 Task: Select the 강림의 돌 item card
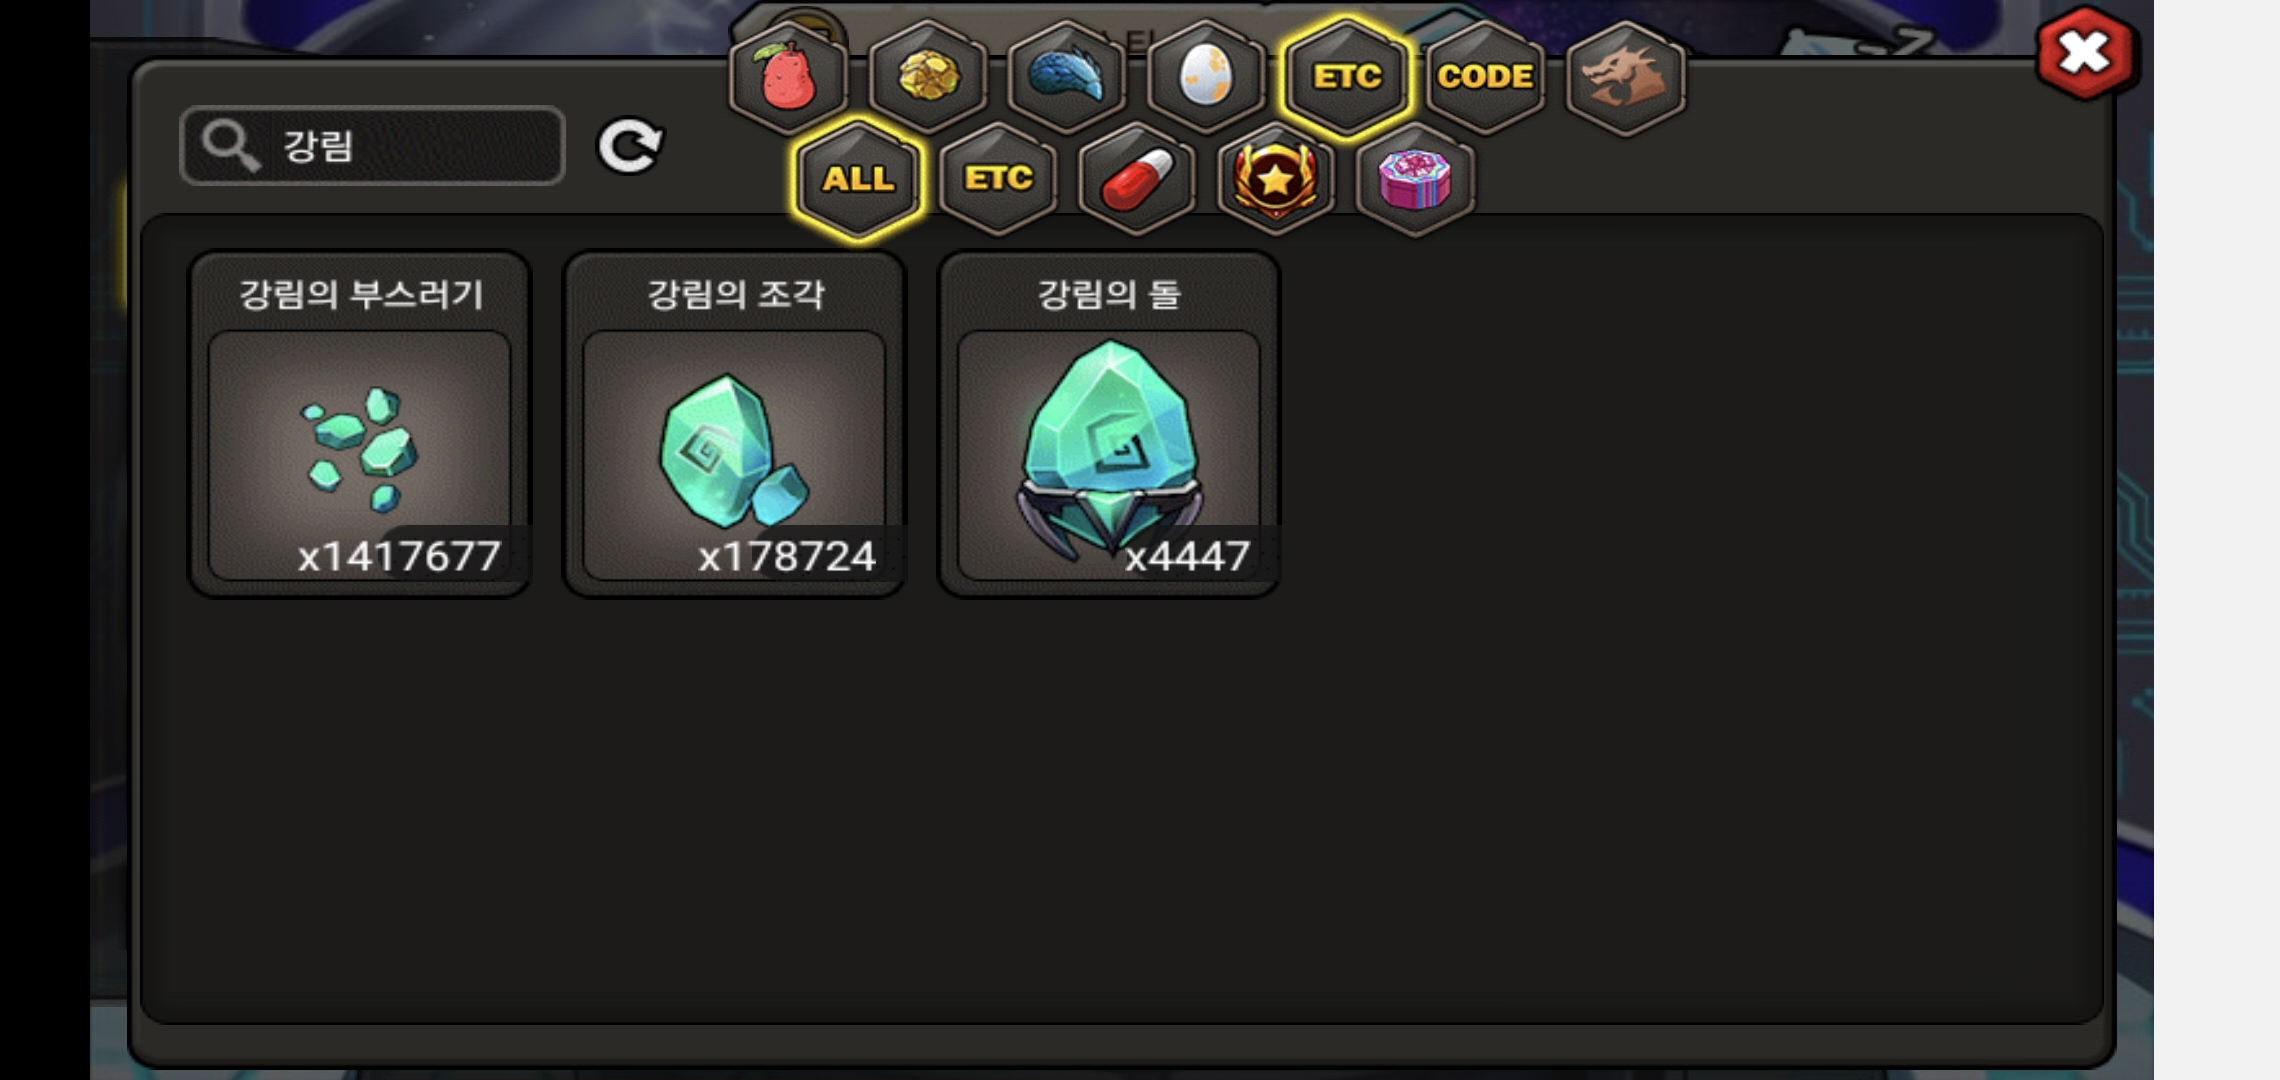tap(1108, 424)
